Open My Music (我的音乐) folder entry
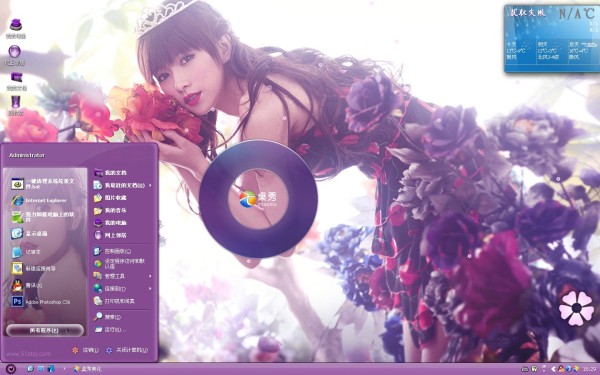This screenshot has width=600, height=375. pos(111,210)
